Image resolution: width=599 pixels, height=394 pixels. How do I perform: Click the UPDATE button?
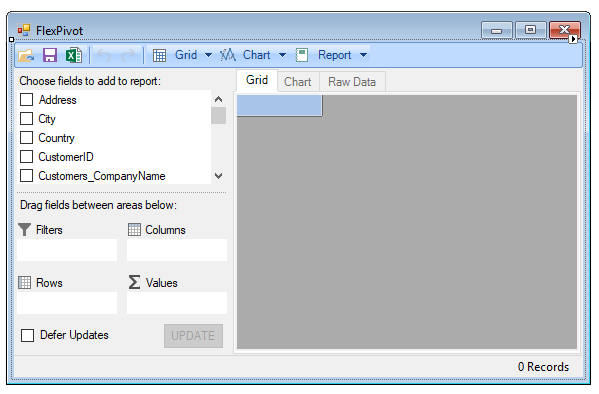[193, 336]
